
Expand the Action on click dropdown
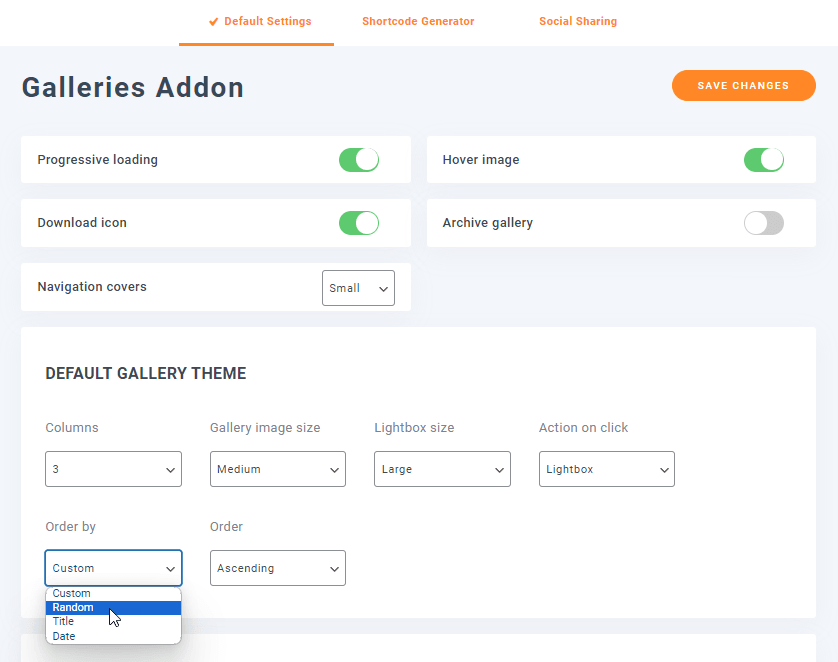[606, 469]
